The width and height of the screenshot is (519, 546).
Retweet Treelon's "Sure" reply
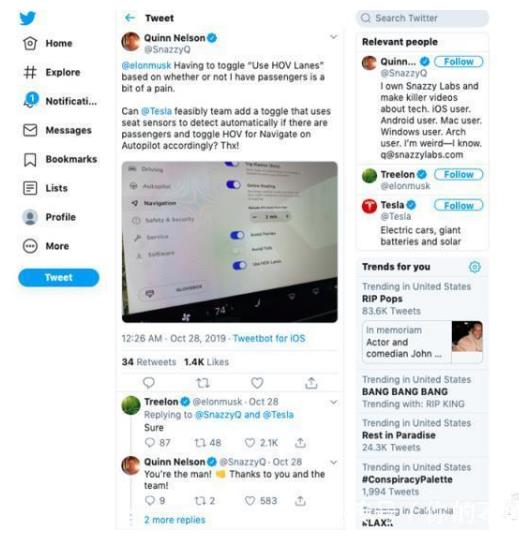[x=200, y=443]
